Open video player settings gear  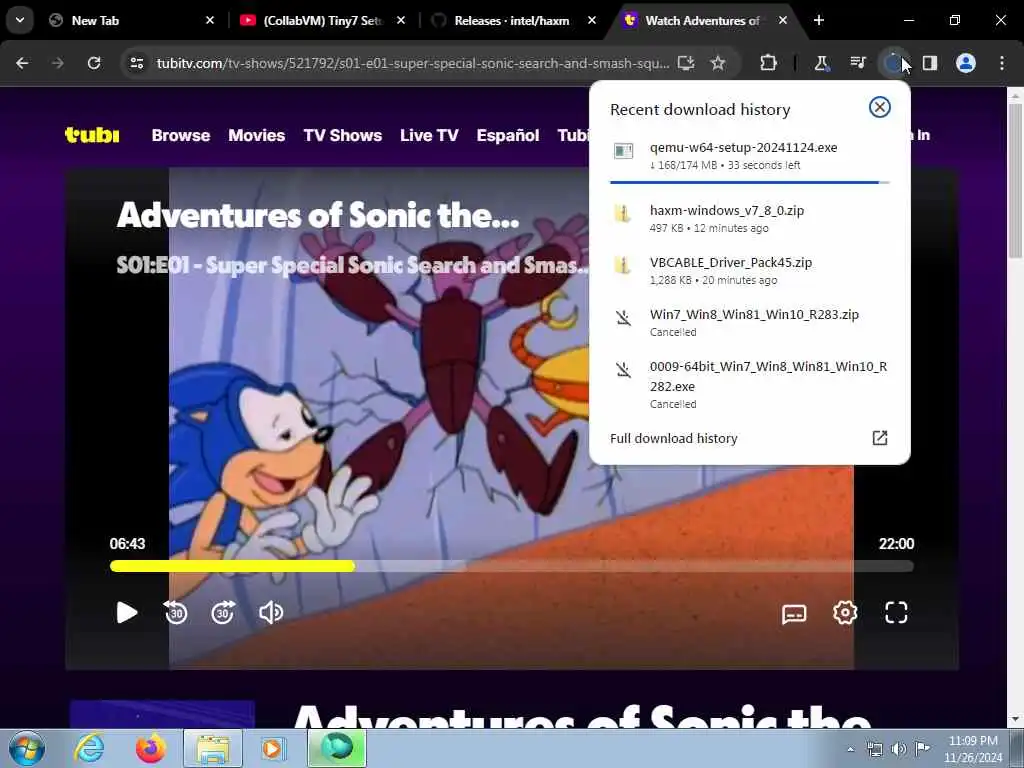[x=845, y=613]
